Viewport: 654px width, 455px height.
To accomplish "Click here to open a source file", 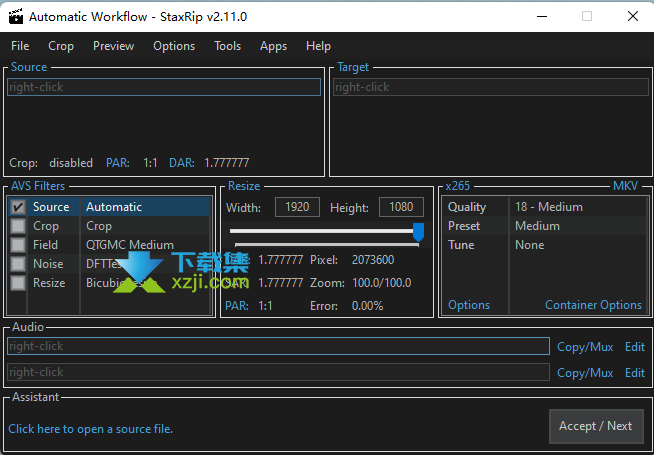I will click(91, 429).
